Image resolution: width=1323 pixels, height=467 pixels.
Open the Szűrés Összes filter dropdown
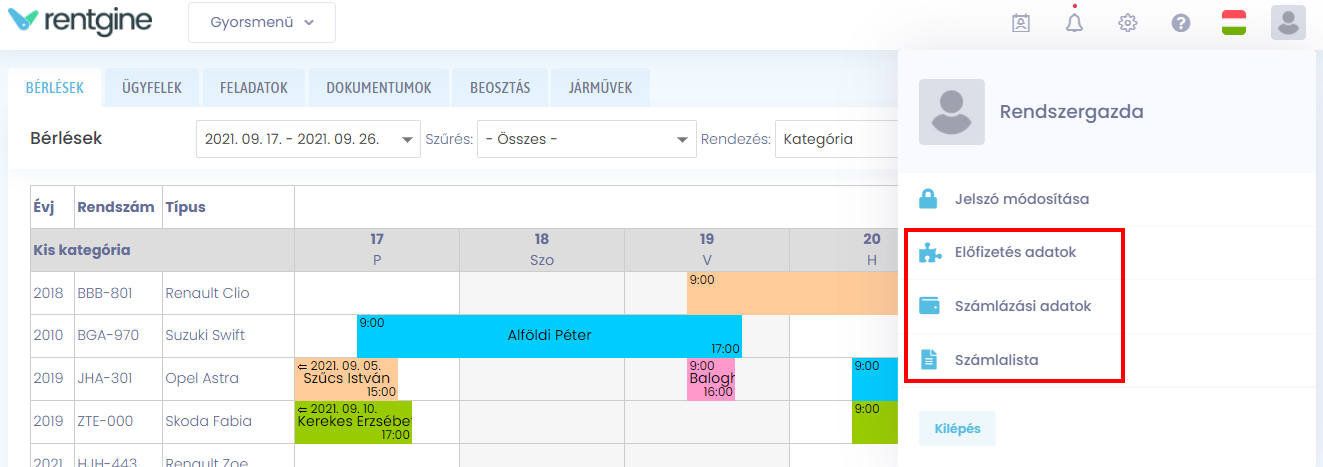[x=586, y=139]
